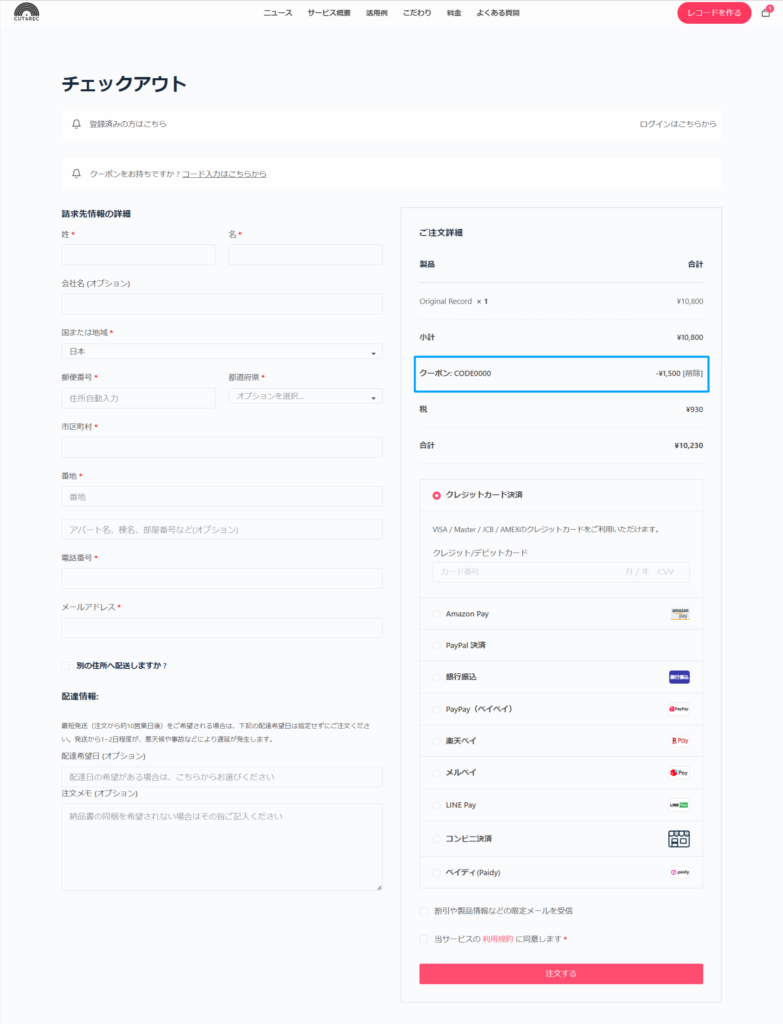Click the LINE Pay logo icon
Image resolution: width=783 pixels, height=1024 pixels.
coord(680,805)
